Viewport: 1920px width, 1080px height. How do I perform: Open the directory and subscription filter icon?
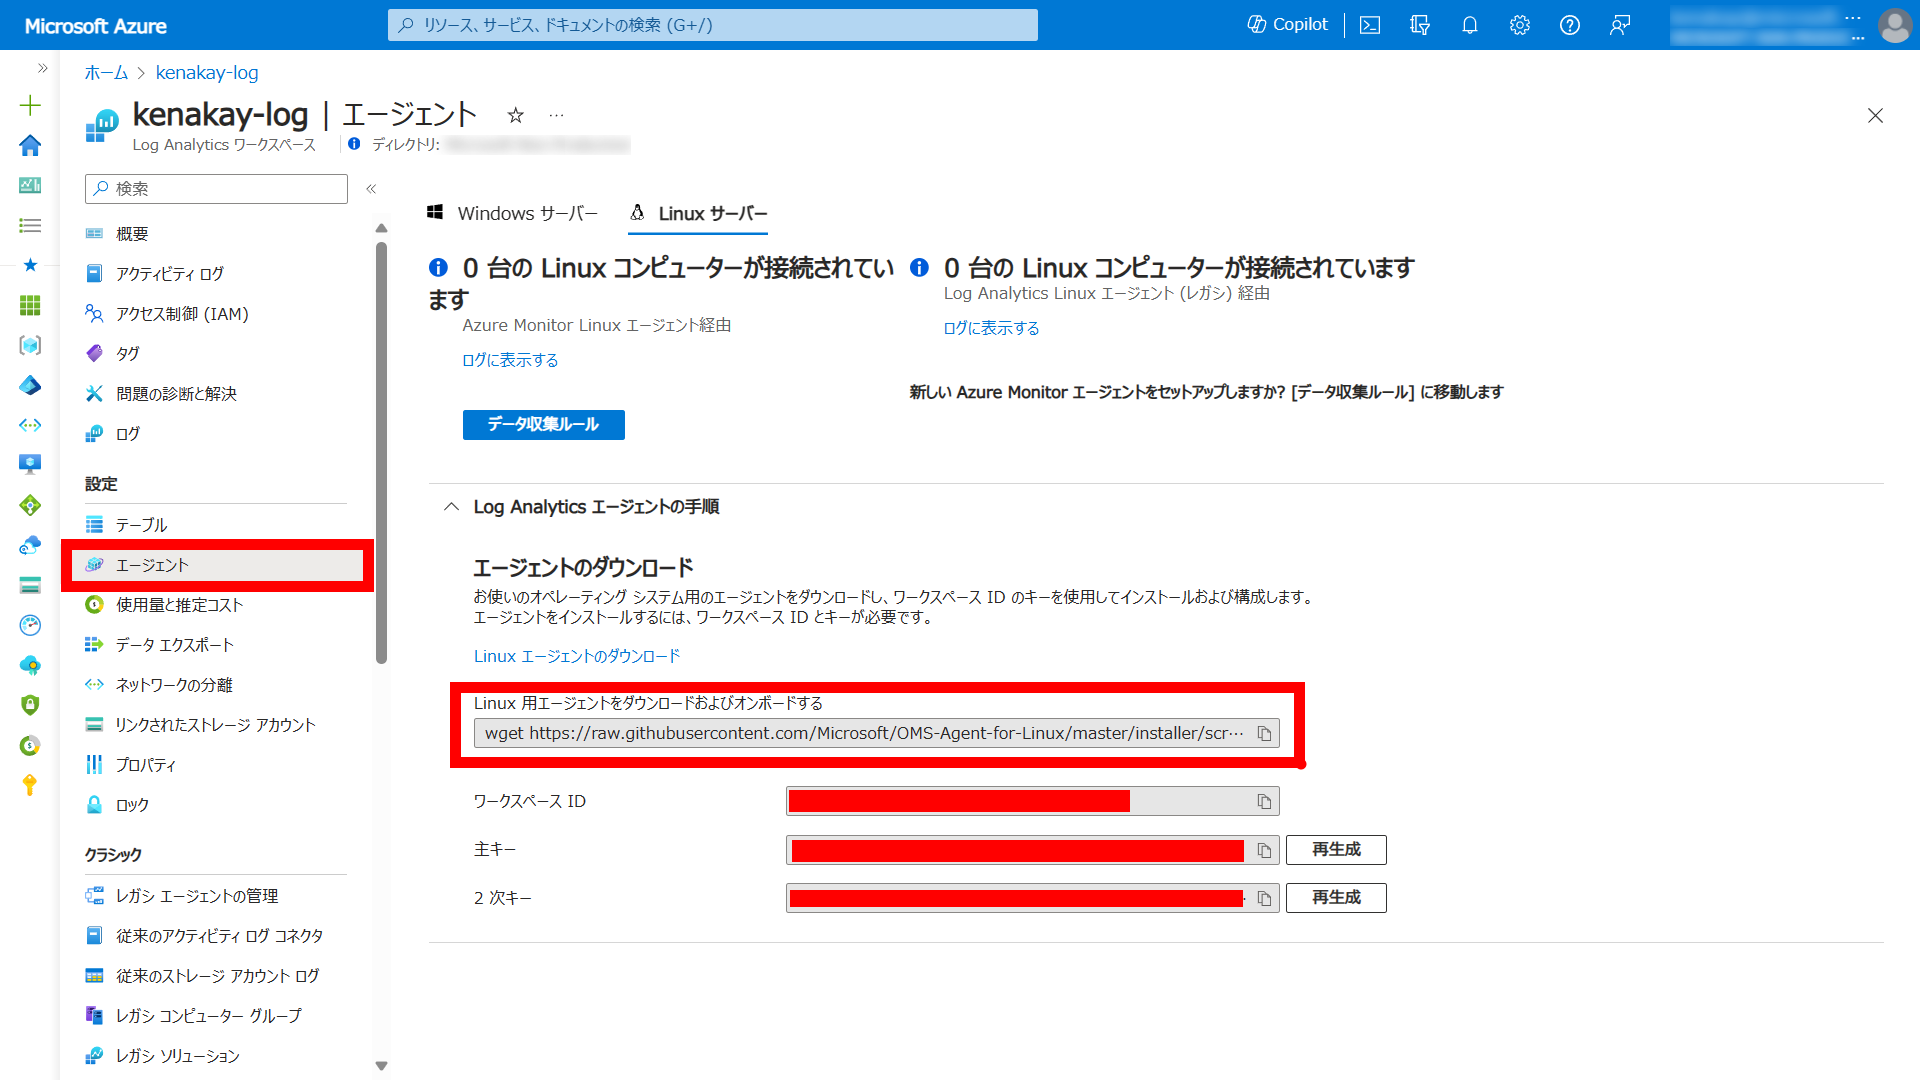pyautogui.click(x=1420, y=25)
